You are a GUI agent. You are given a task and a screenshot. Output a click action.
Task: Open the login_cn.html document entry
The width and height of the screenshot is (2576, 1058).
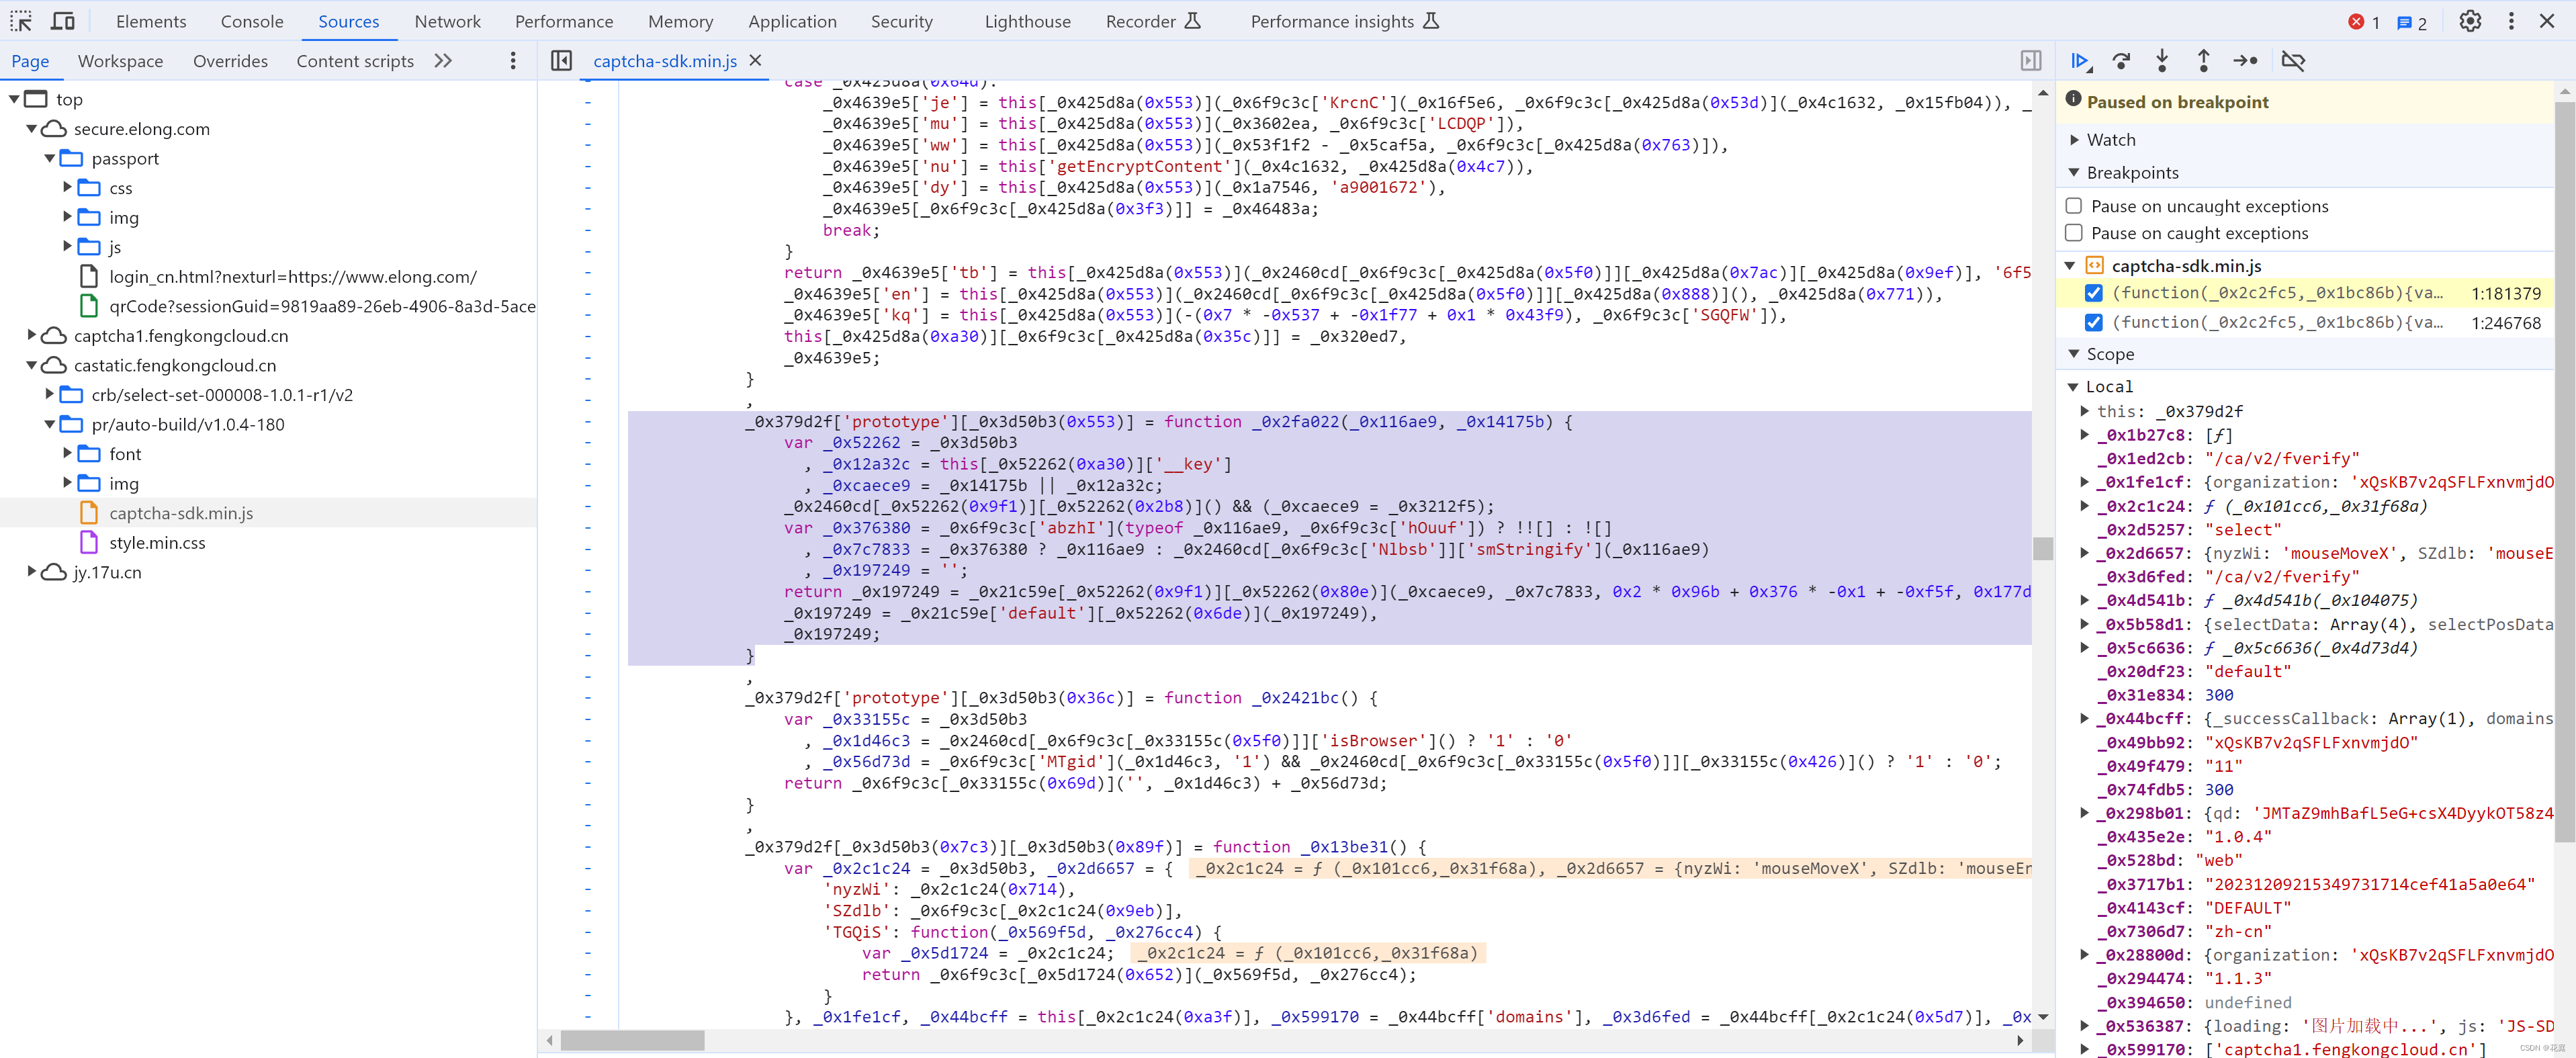pos(293,277)
